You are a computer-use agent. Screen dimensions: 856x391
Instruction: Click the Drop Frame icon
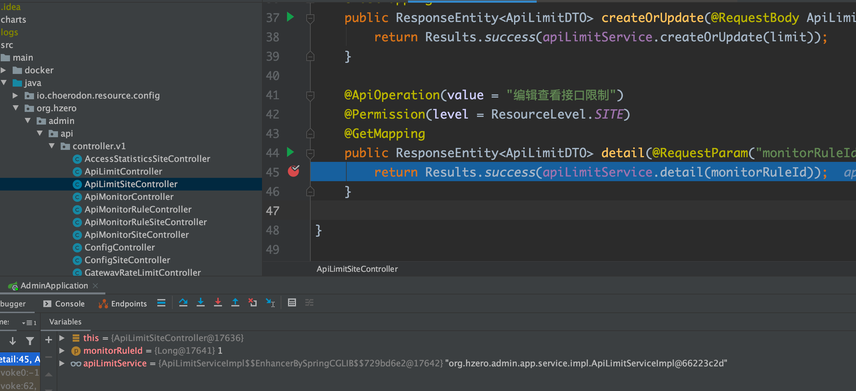click(253, 303)
